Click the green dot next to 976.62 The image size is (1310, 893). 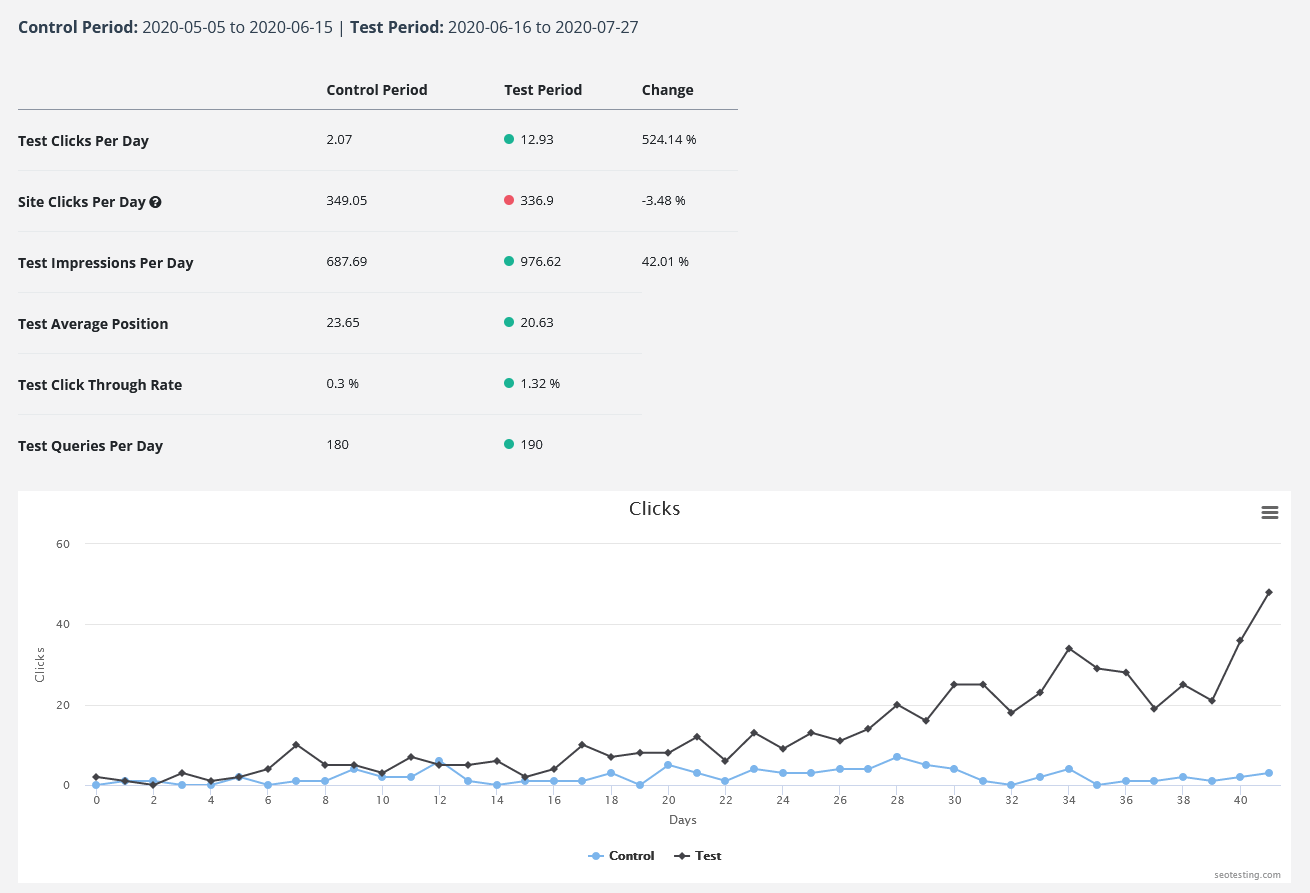click(x=509, y=261)
